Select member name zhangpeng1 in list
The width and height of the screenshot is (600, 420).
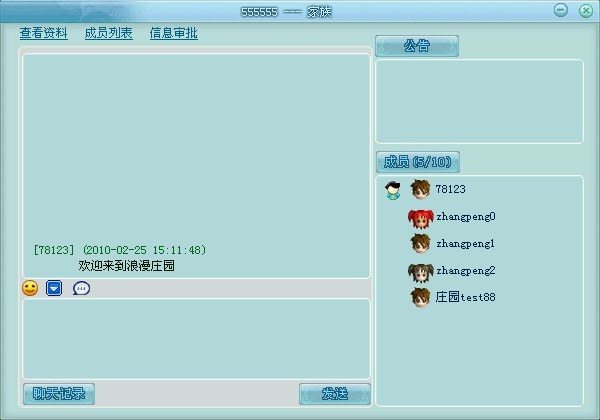(466, 244)
